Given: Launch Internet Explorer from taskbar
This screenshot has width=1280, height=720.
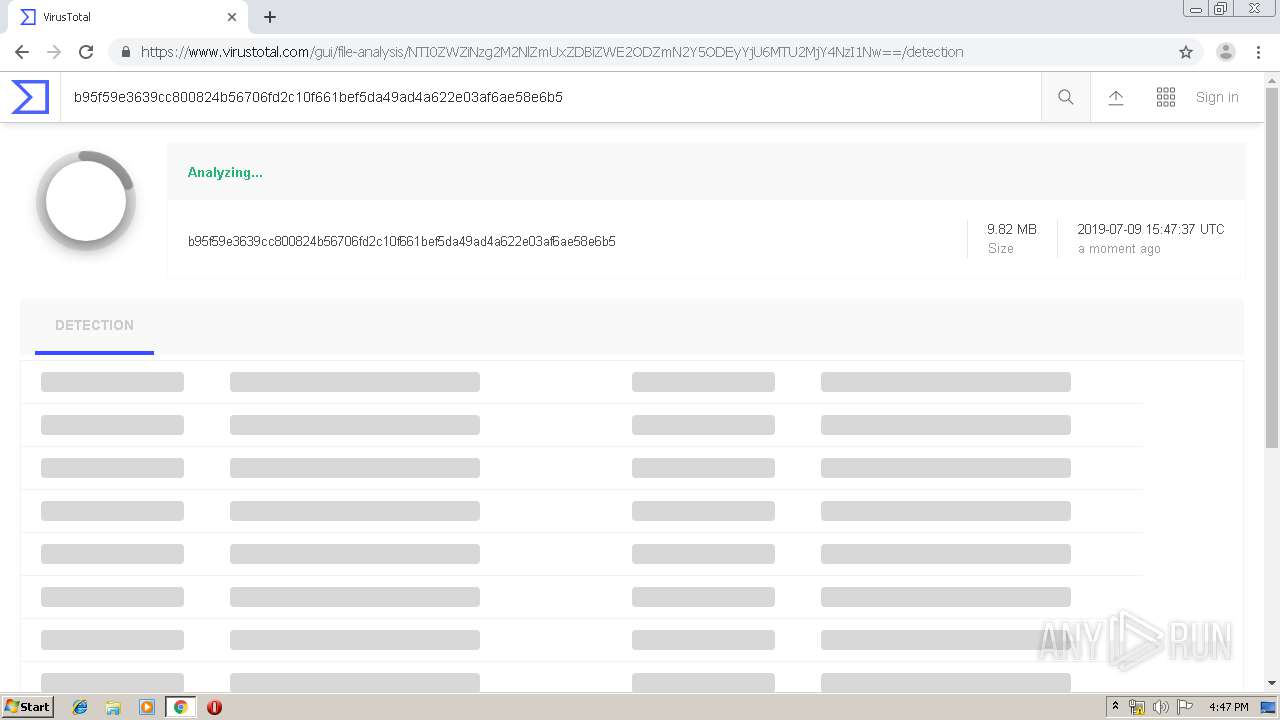Looking at the screenshot, I should pyautogui.click(x=80, y=707).
